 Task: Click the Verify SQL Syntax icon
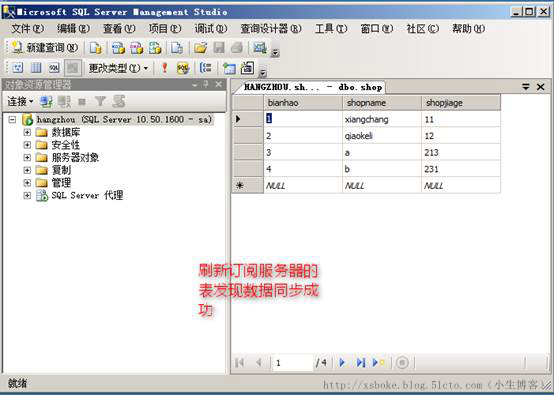click(x=183, y=67)
